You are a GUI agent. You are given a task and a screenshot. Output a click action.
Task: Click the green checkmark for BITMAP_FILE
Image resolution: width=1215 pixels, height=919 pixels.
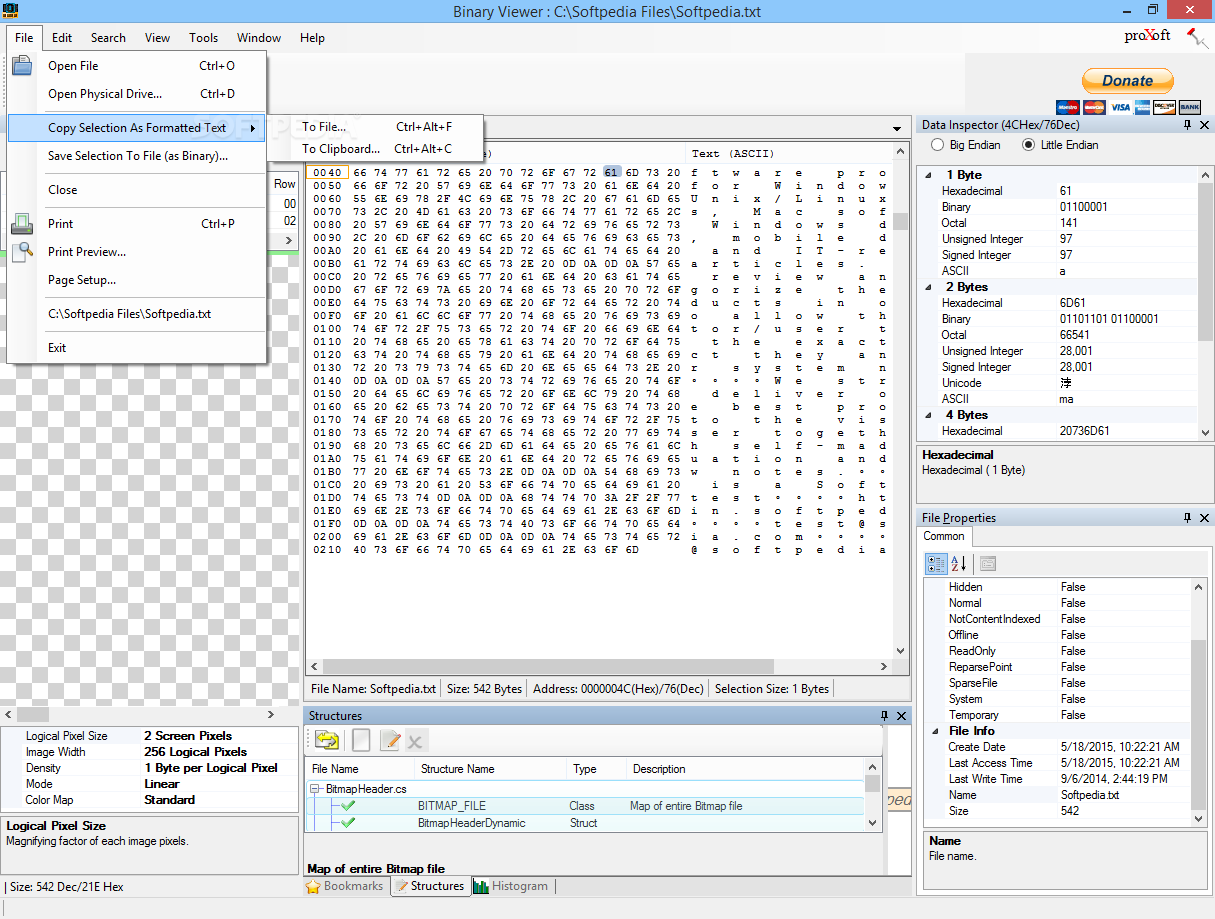tap(348, 806)
